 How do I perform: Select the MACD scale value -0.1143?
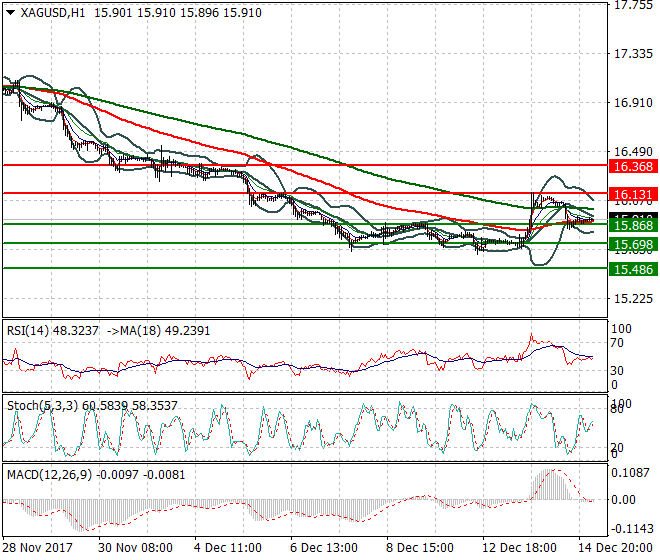point(632,528)
